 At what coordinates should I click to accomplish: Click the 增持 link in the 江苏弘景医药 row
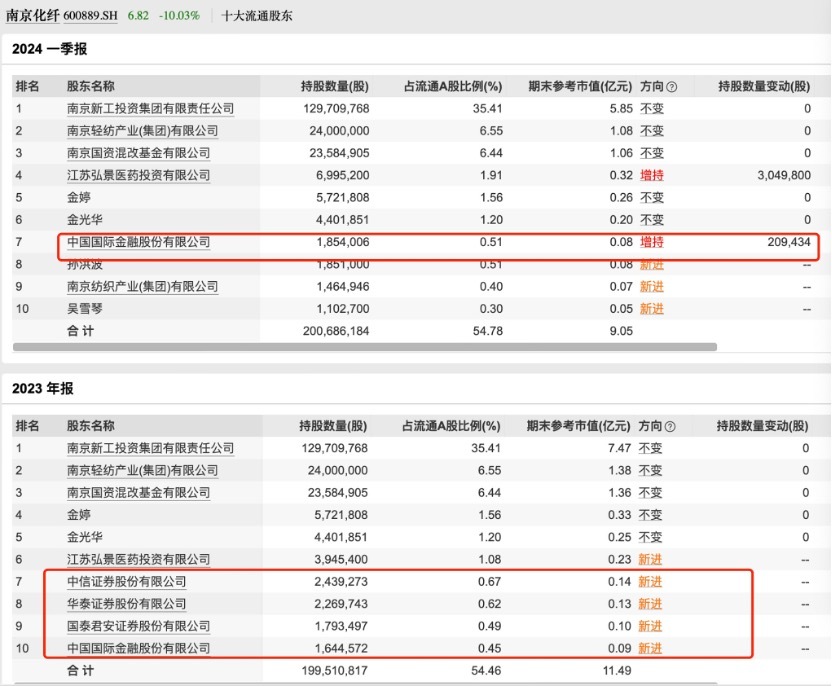(652, 175)
